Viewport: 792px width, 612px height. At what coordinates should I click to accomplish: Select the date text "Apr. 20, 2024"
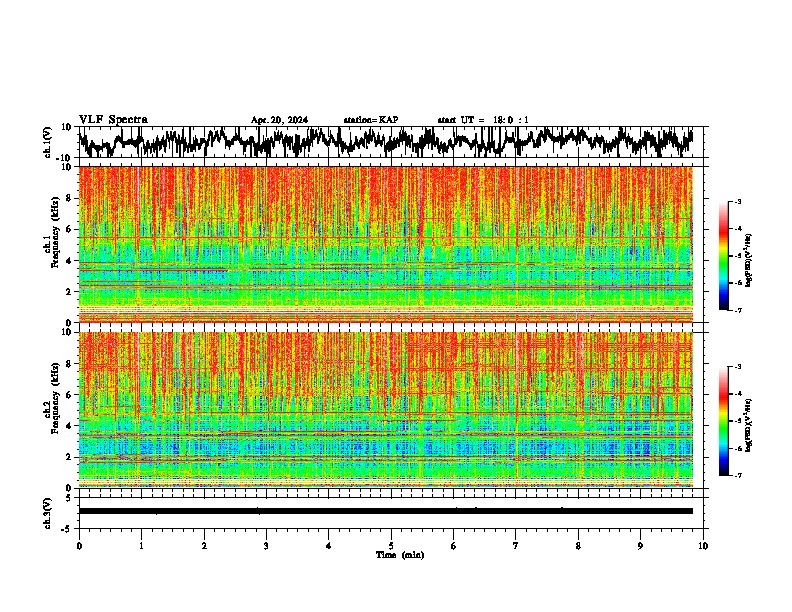point(279,120)
